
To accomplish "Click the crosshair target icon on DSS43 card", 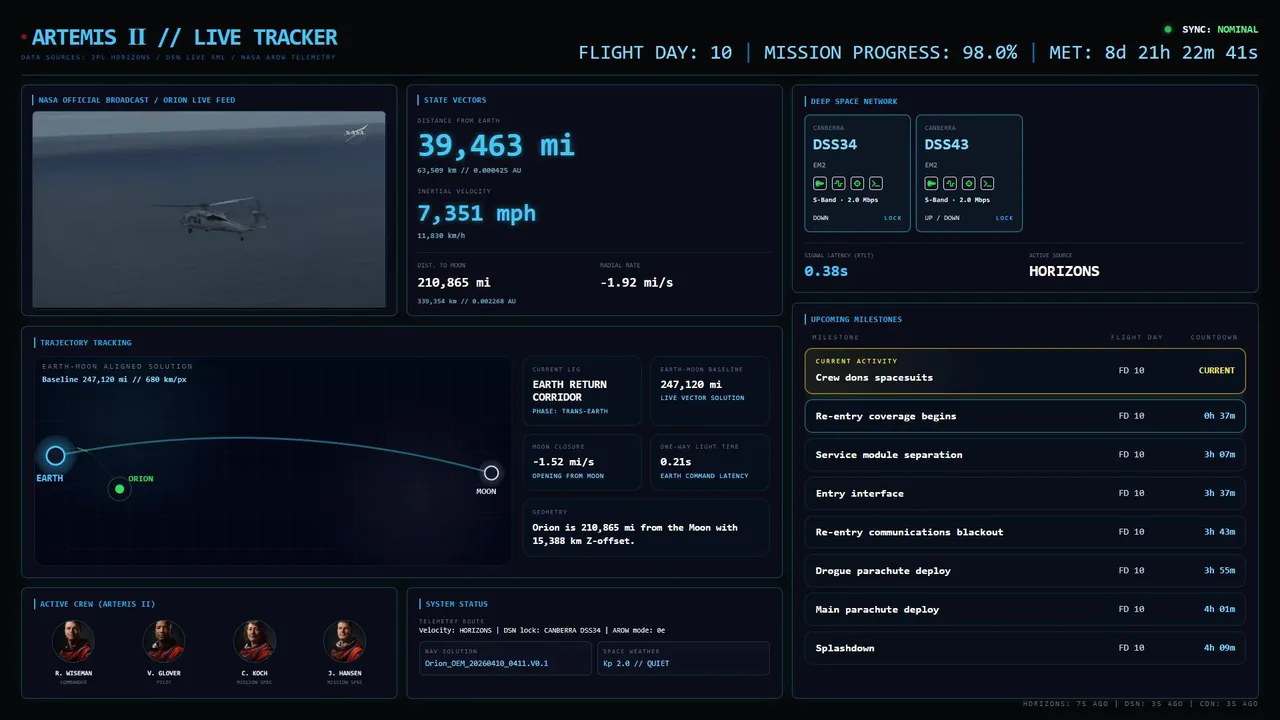I will (968, 183).
